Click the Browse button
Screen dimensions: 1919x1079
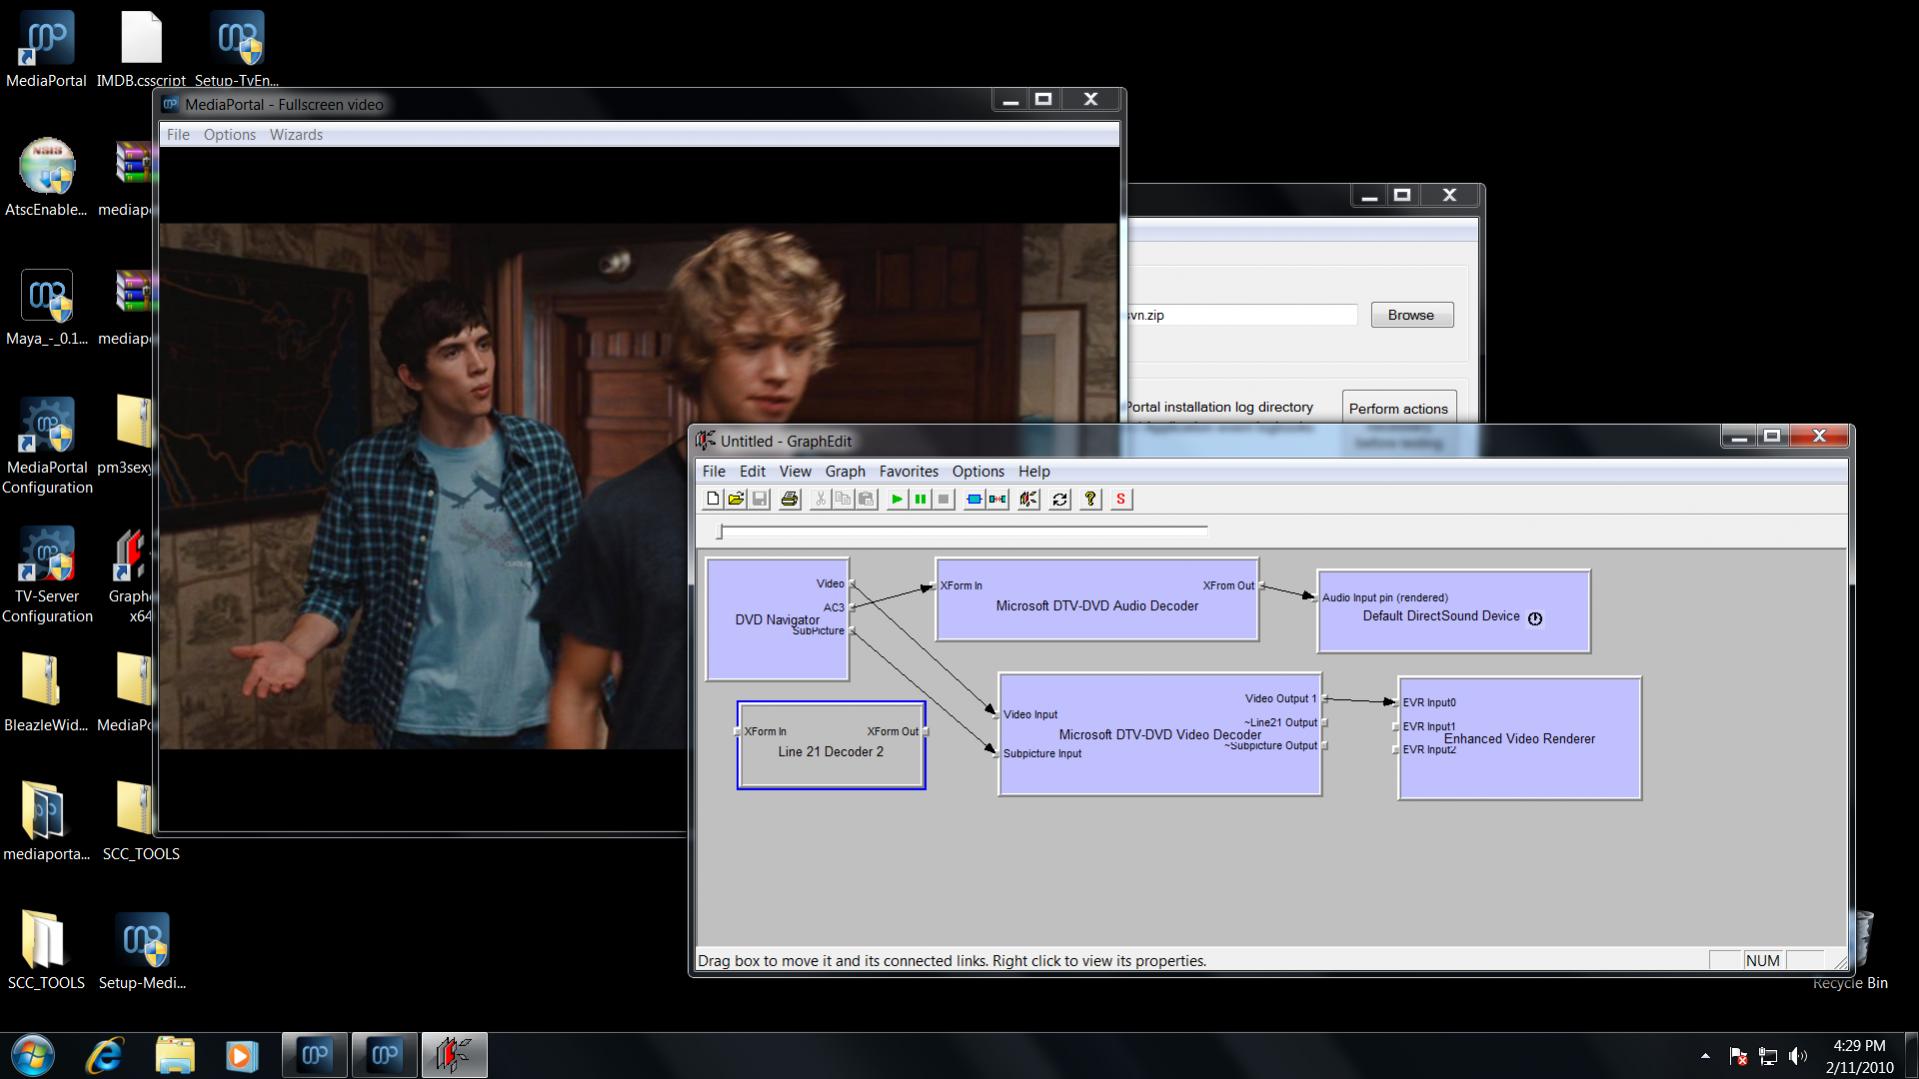coord(1410,315)
